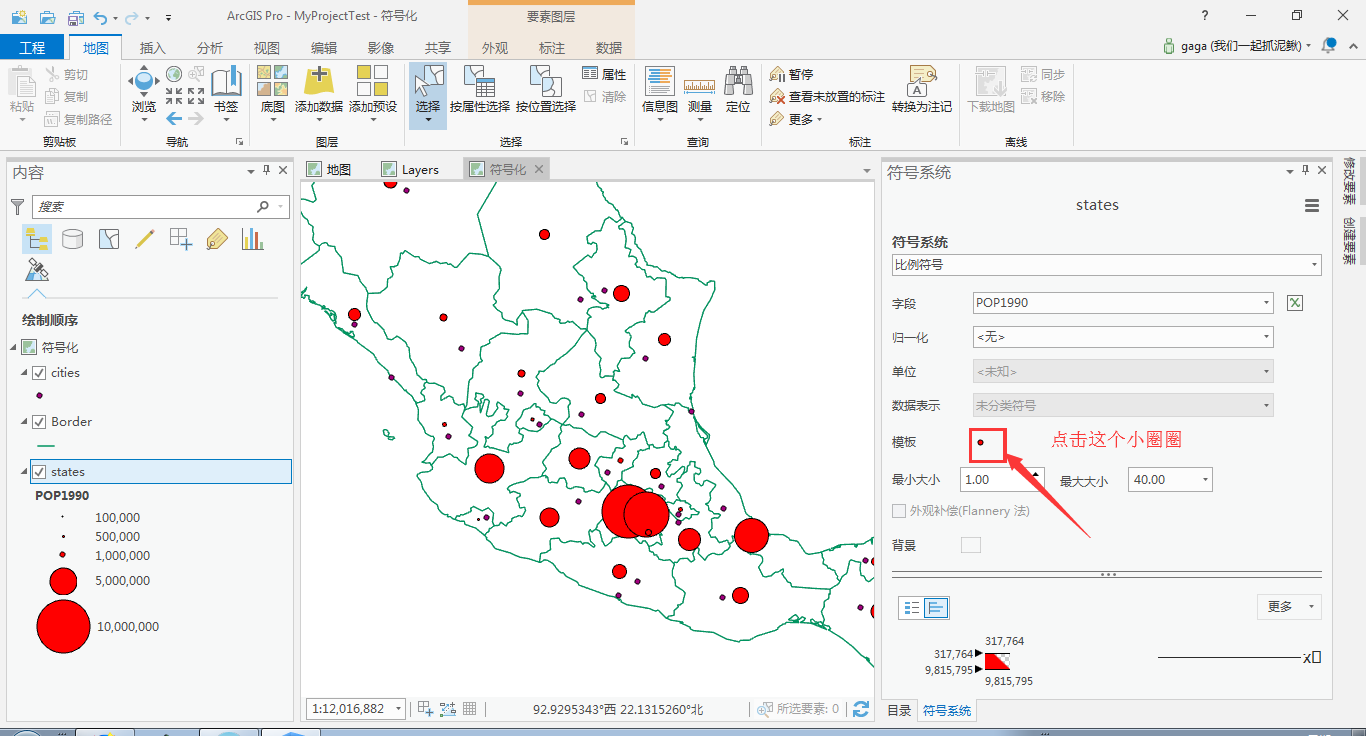The width and height of the screenshot is (1366, 736).
Task: Click the 背景 color swatch
Action: (971, 545)
